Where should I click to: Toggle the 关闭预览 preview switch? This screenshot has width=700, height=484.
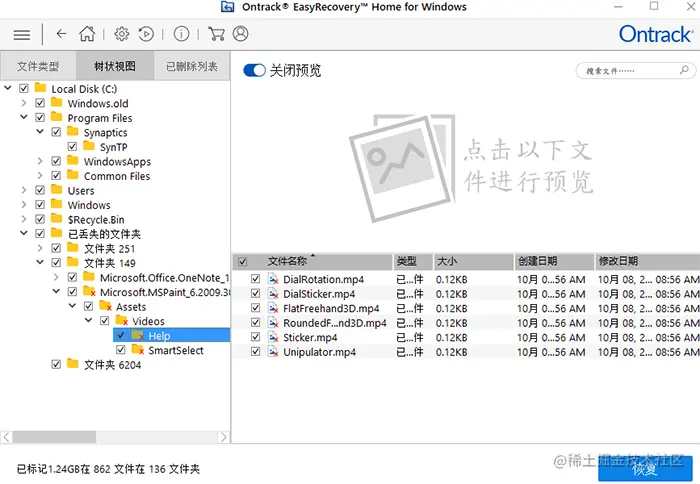click(254, 71)
